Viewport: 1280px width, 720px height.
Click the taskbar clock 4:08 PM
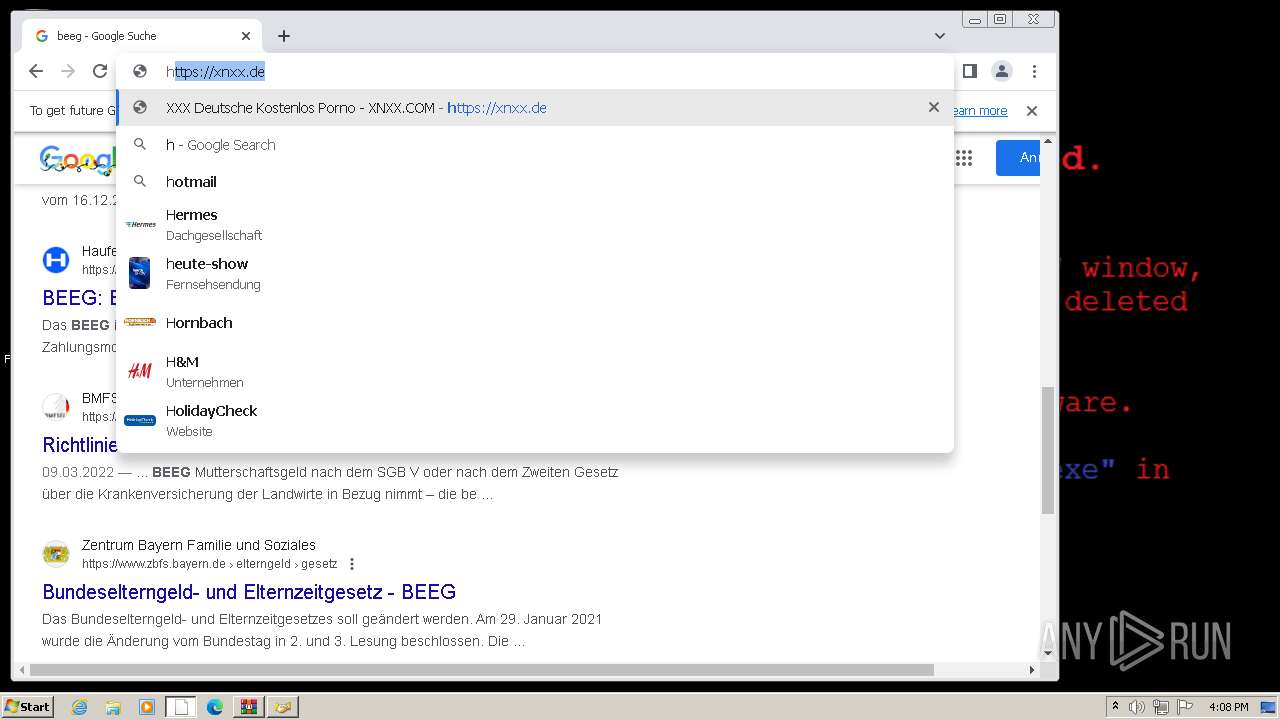click(1228, 707)
